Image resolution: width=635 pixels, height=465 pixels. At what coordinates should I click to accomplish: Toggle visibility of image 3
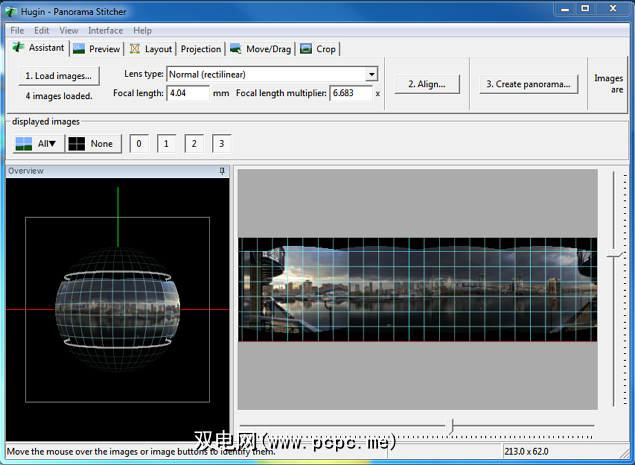(221, 144)
